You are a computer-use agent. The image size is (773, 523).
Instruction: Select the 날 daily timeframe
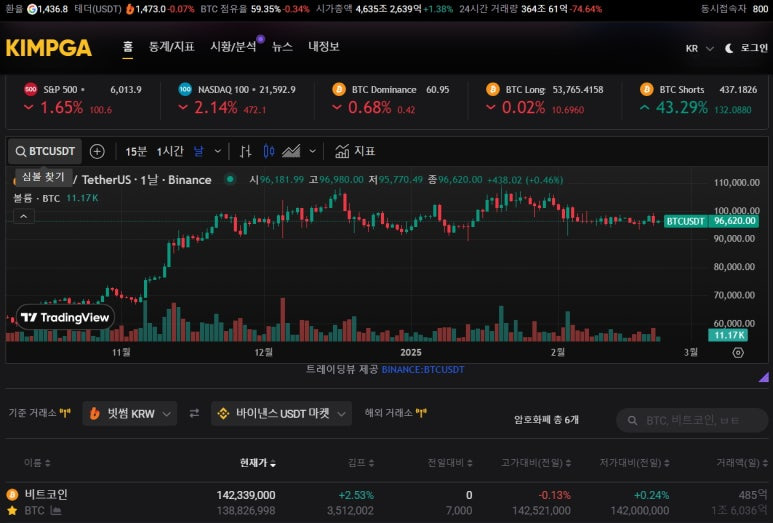click(198, 151)
